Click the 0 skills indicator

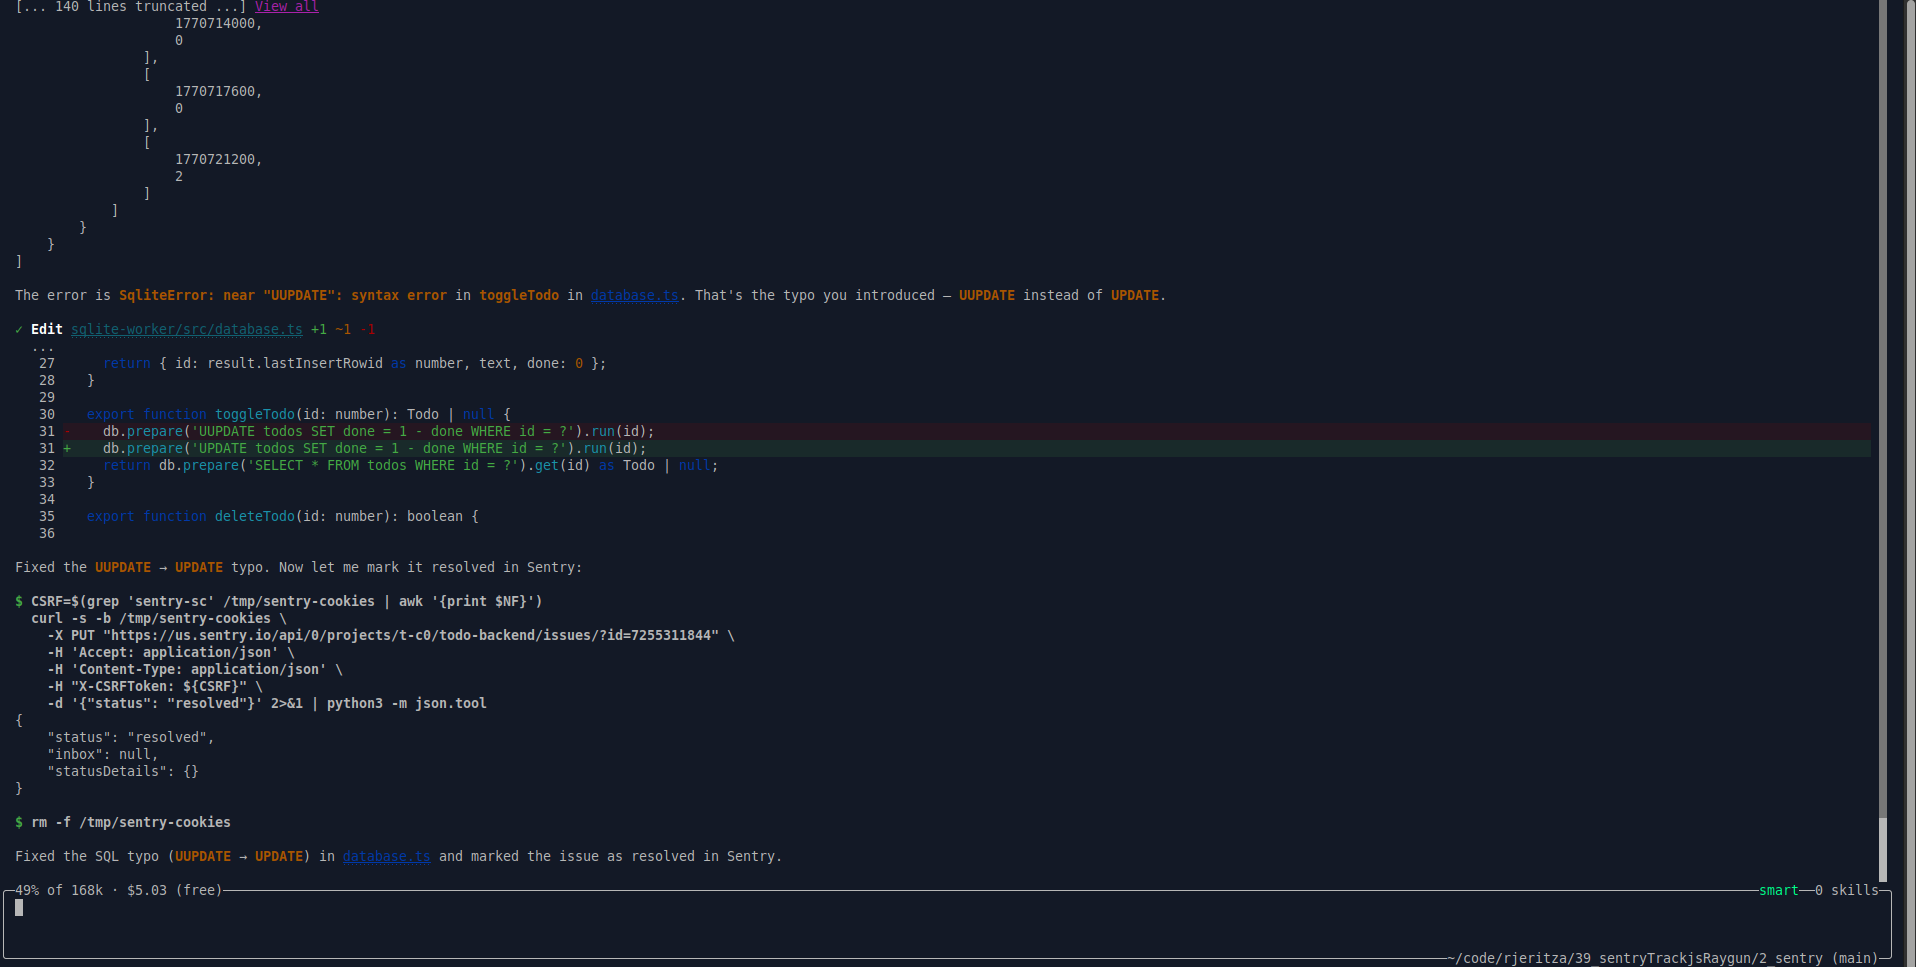1846,890
